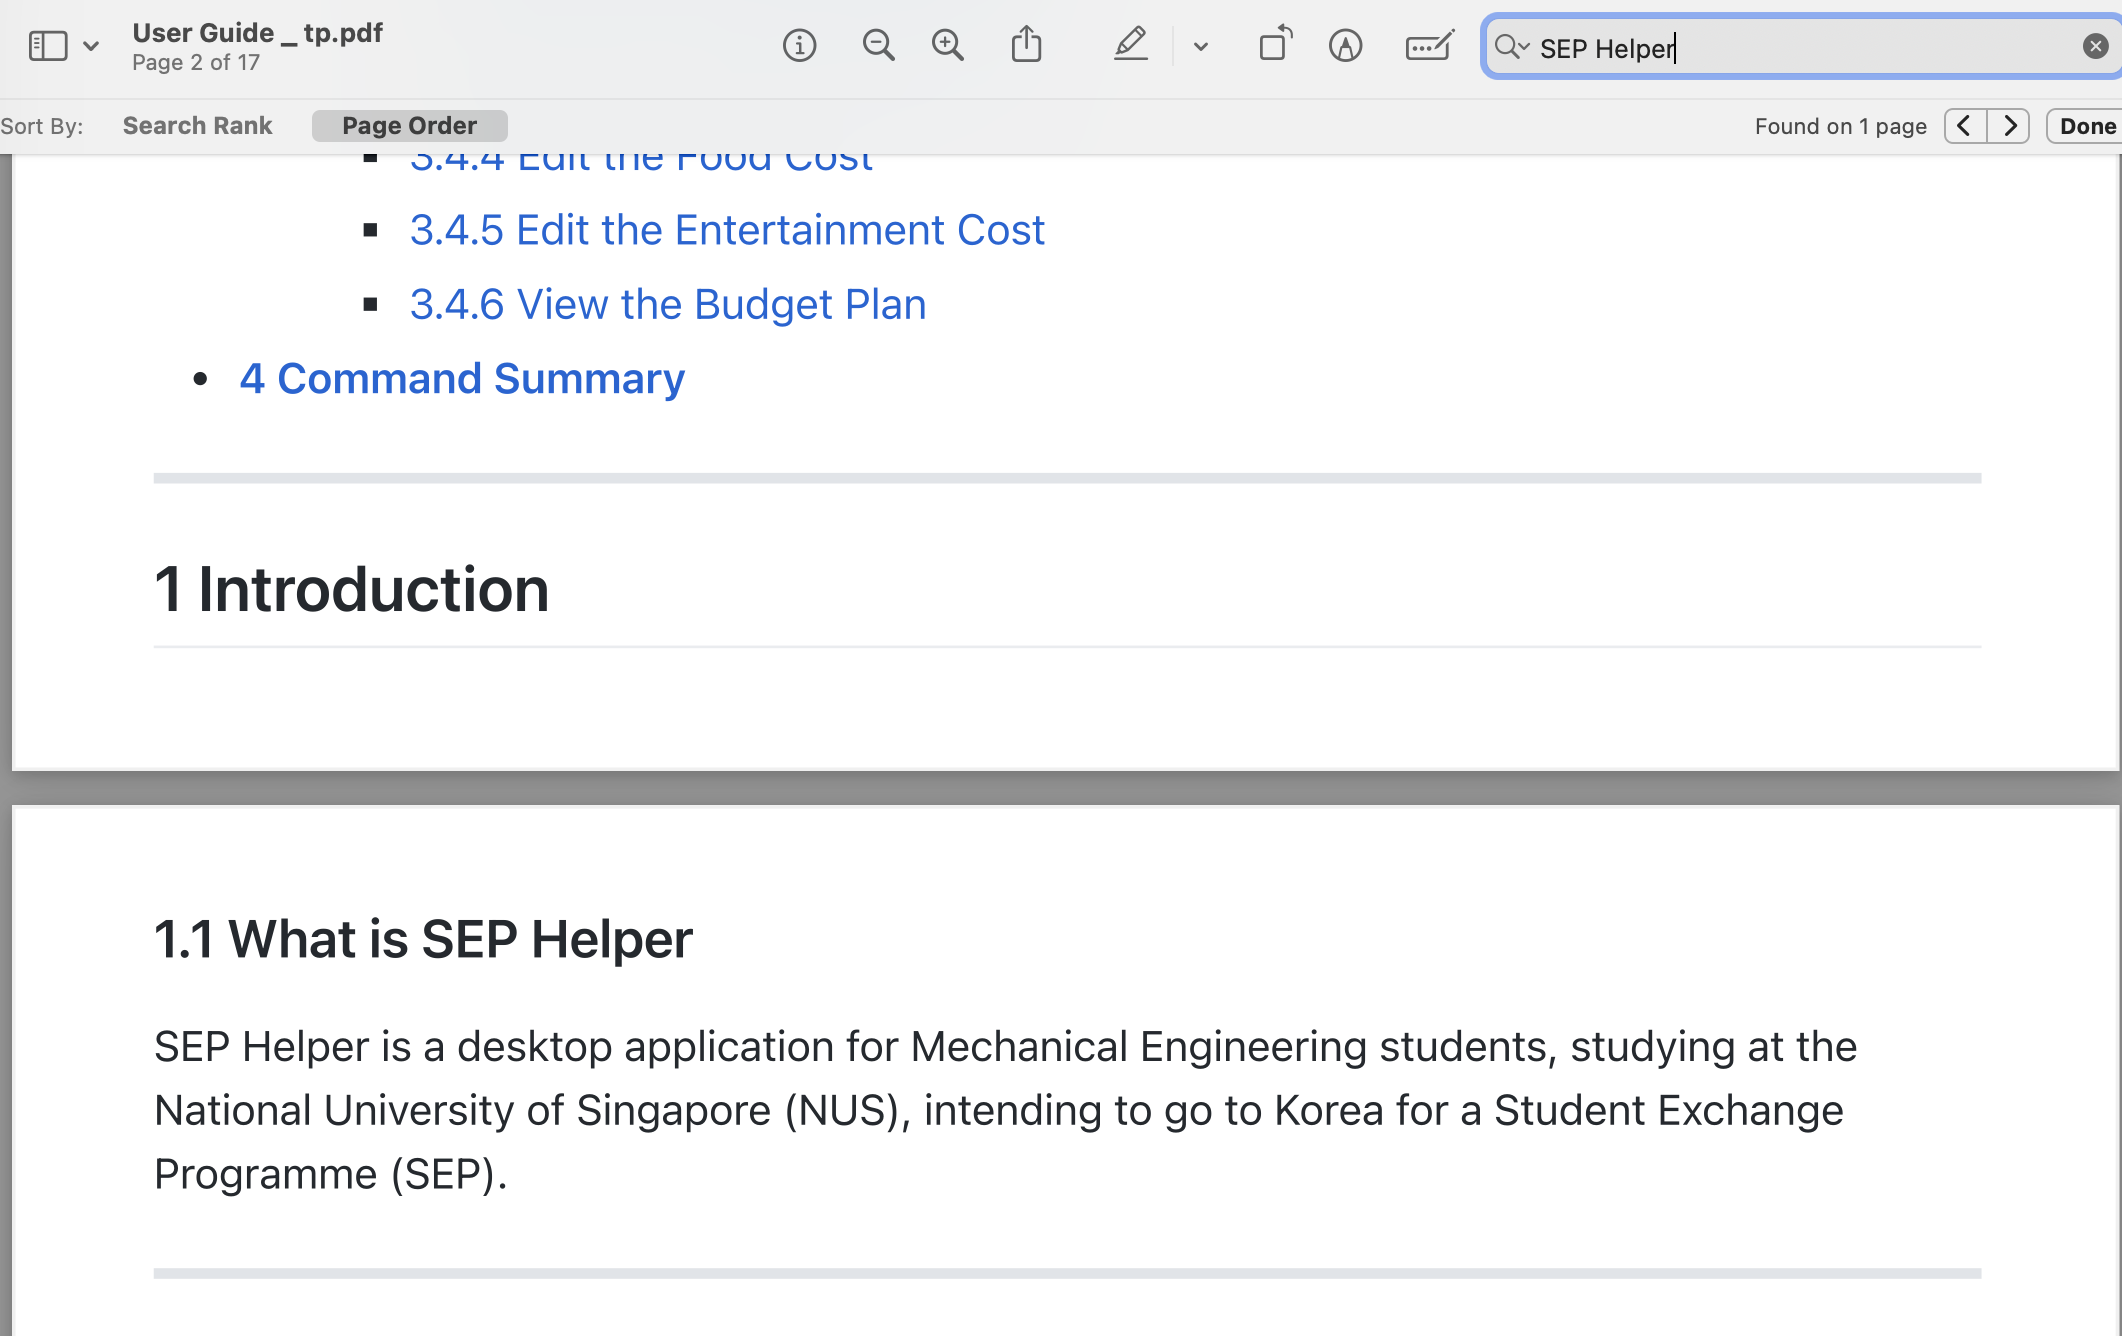Open the form filling tool

(1429, 46)
